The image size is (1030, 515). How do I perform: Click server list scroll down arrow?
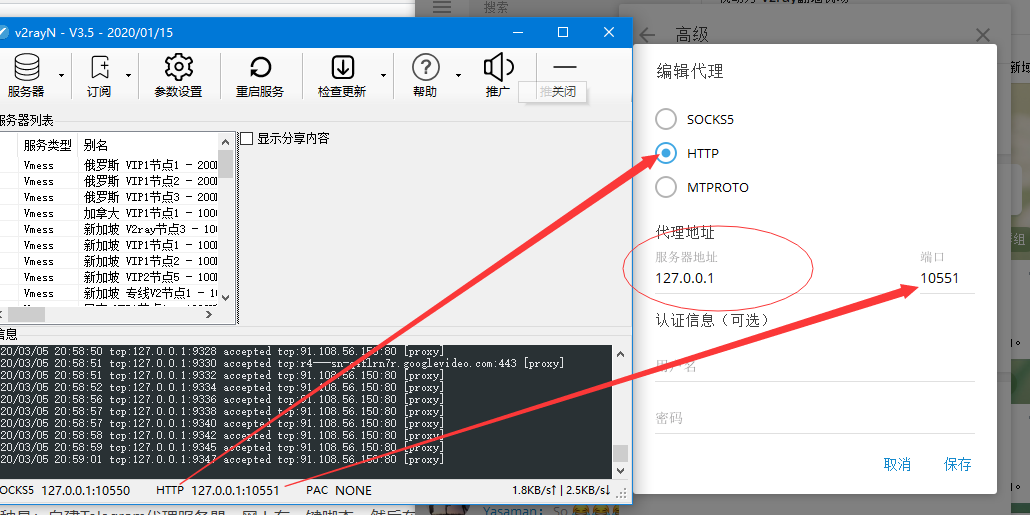click(x=225, y=298)
